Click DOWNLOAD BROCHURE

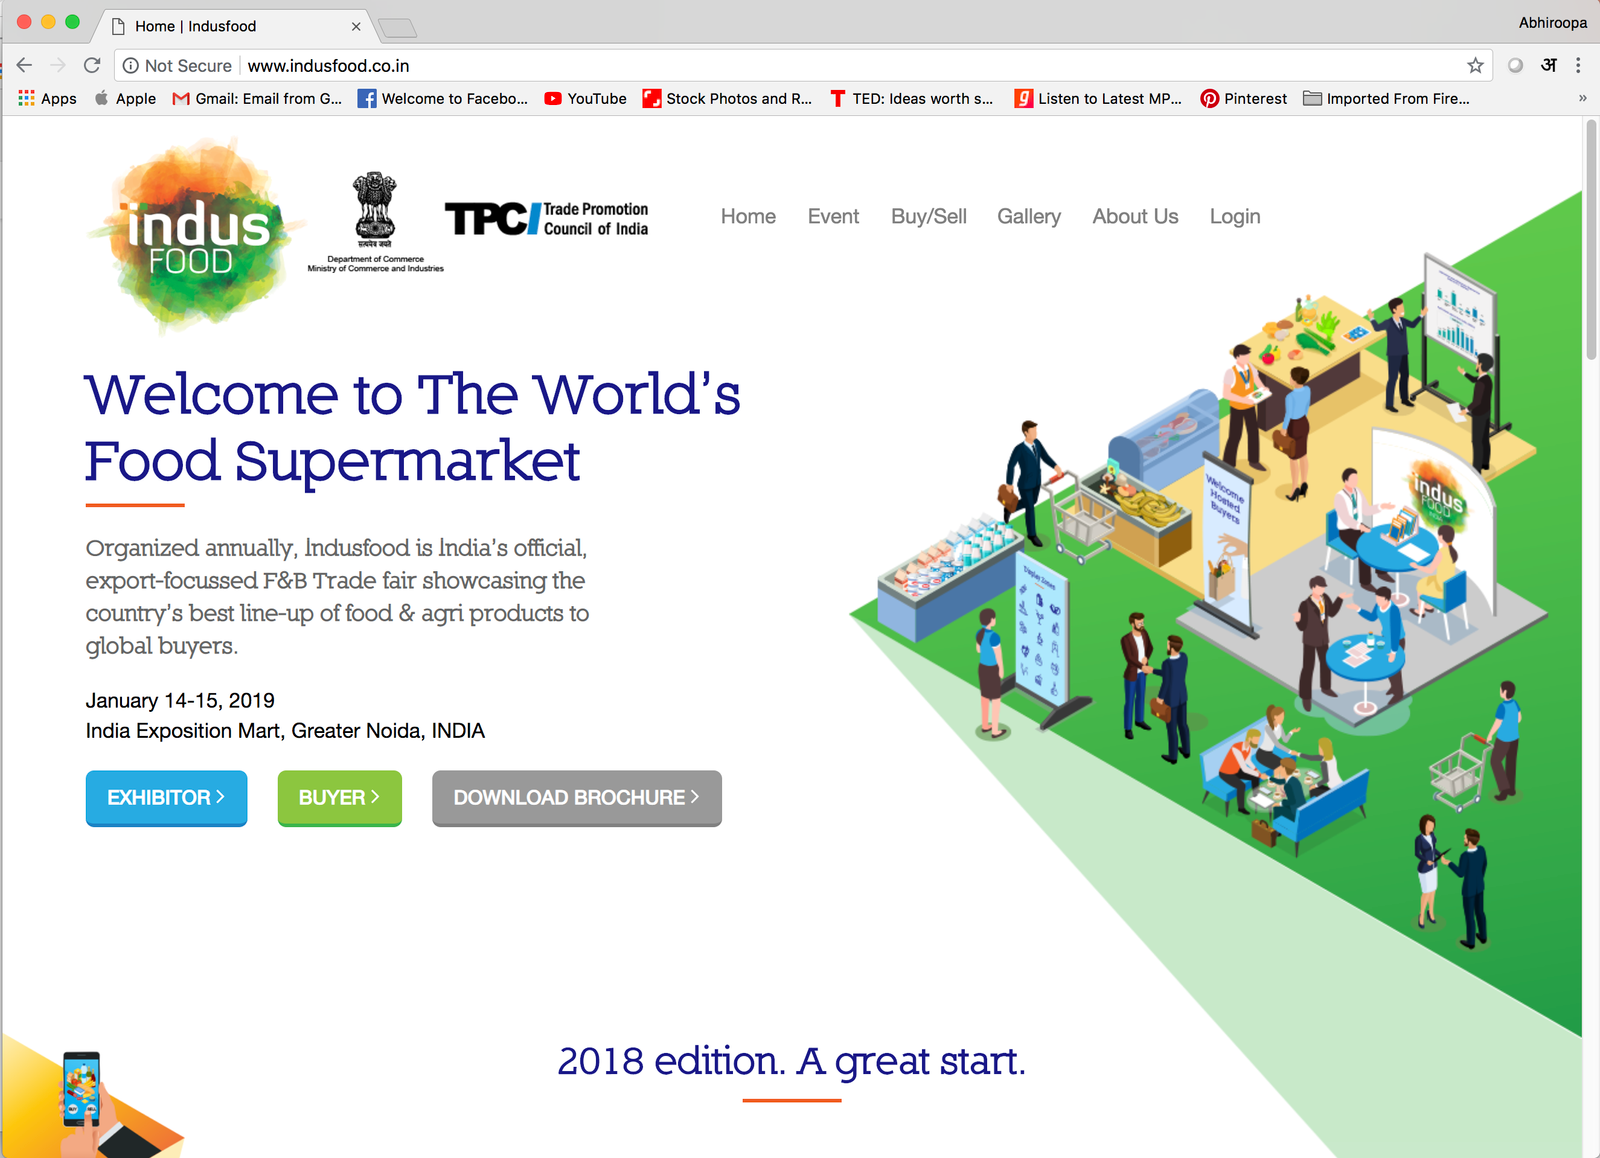[x=576, y=798]
